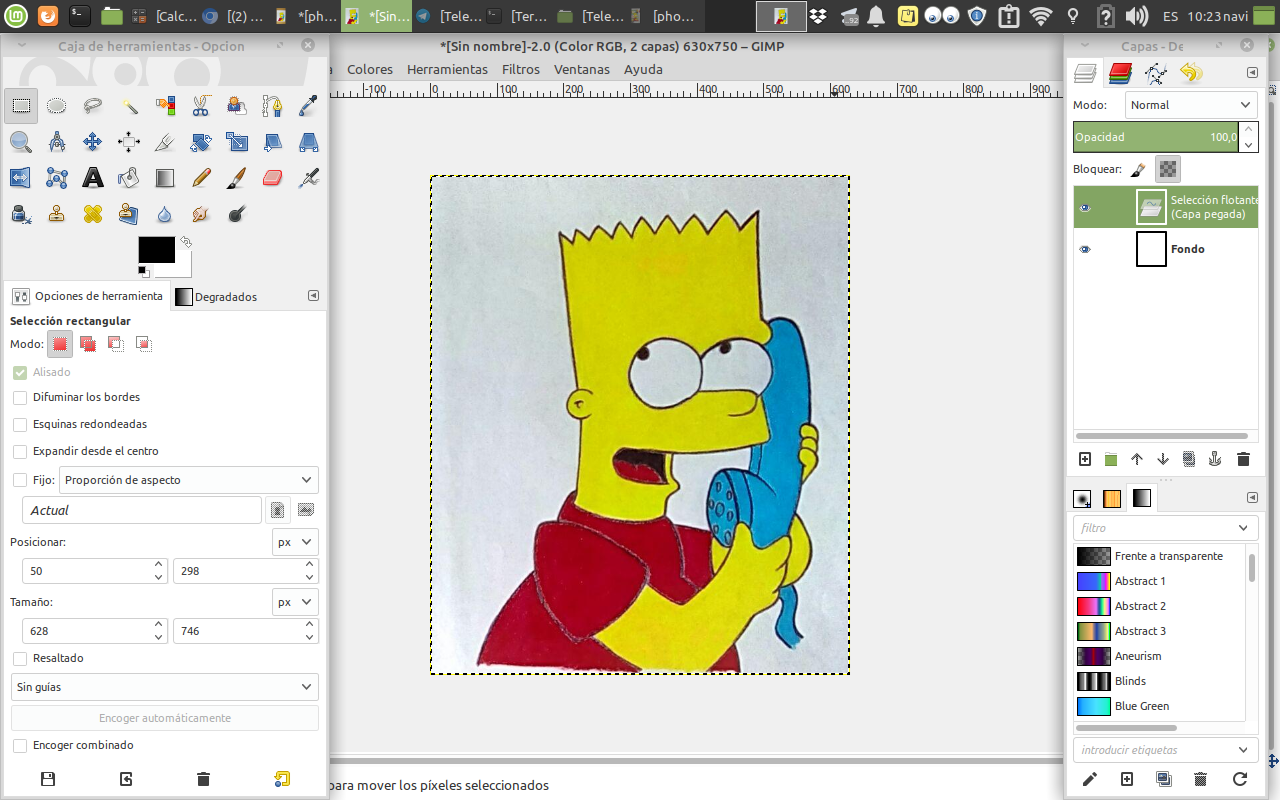Pick the Move tool
This screenshot has height=800, width=1280.
point(93,141)
